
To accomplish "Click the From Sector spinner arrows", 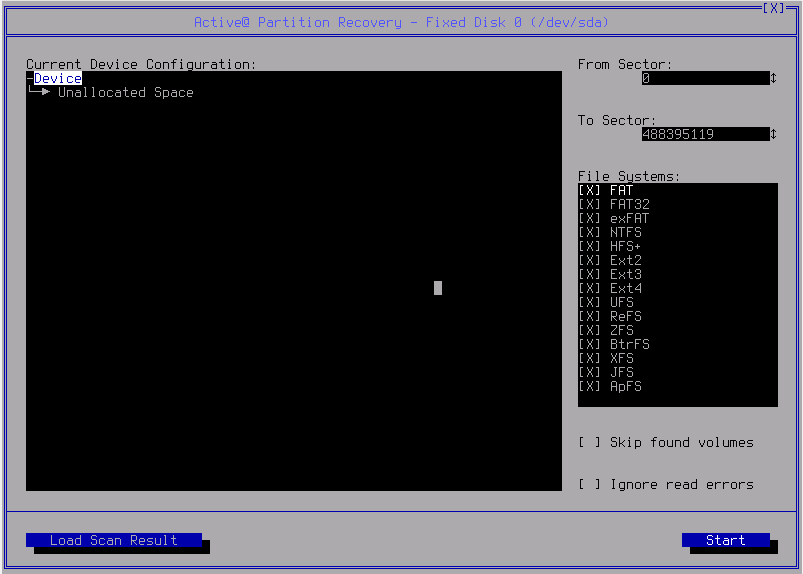I will pos(773,78).
